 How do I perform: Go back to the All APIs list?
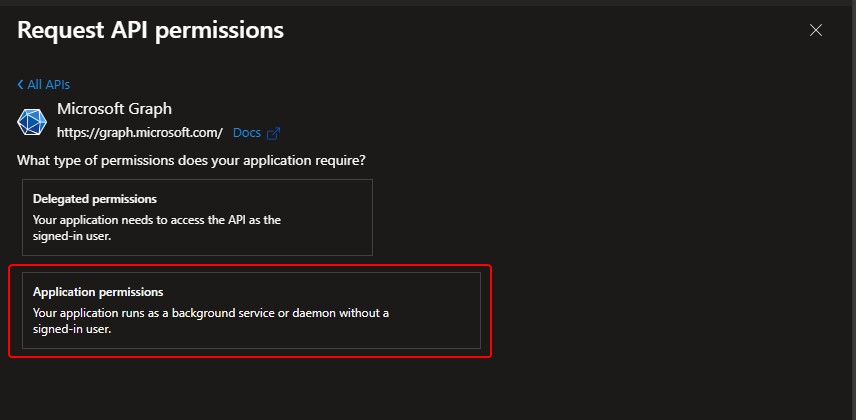pyautogui.click(x=44, y=85)
